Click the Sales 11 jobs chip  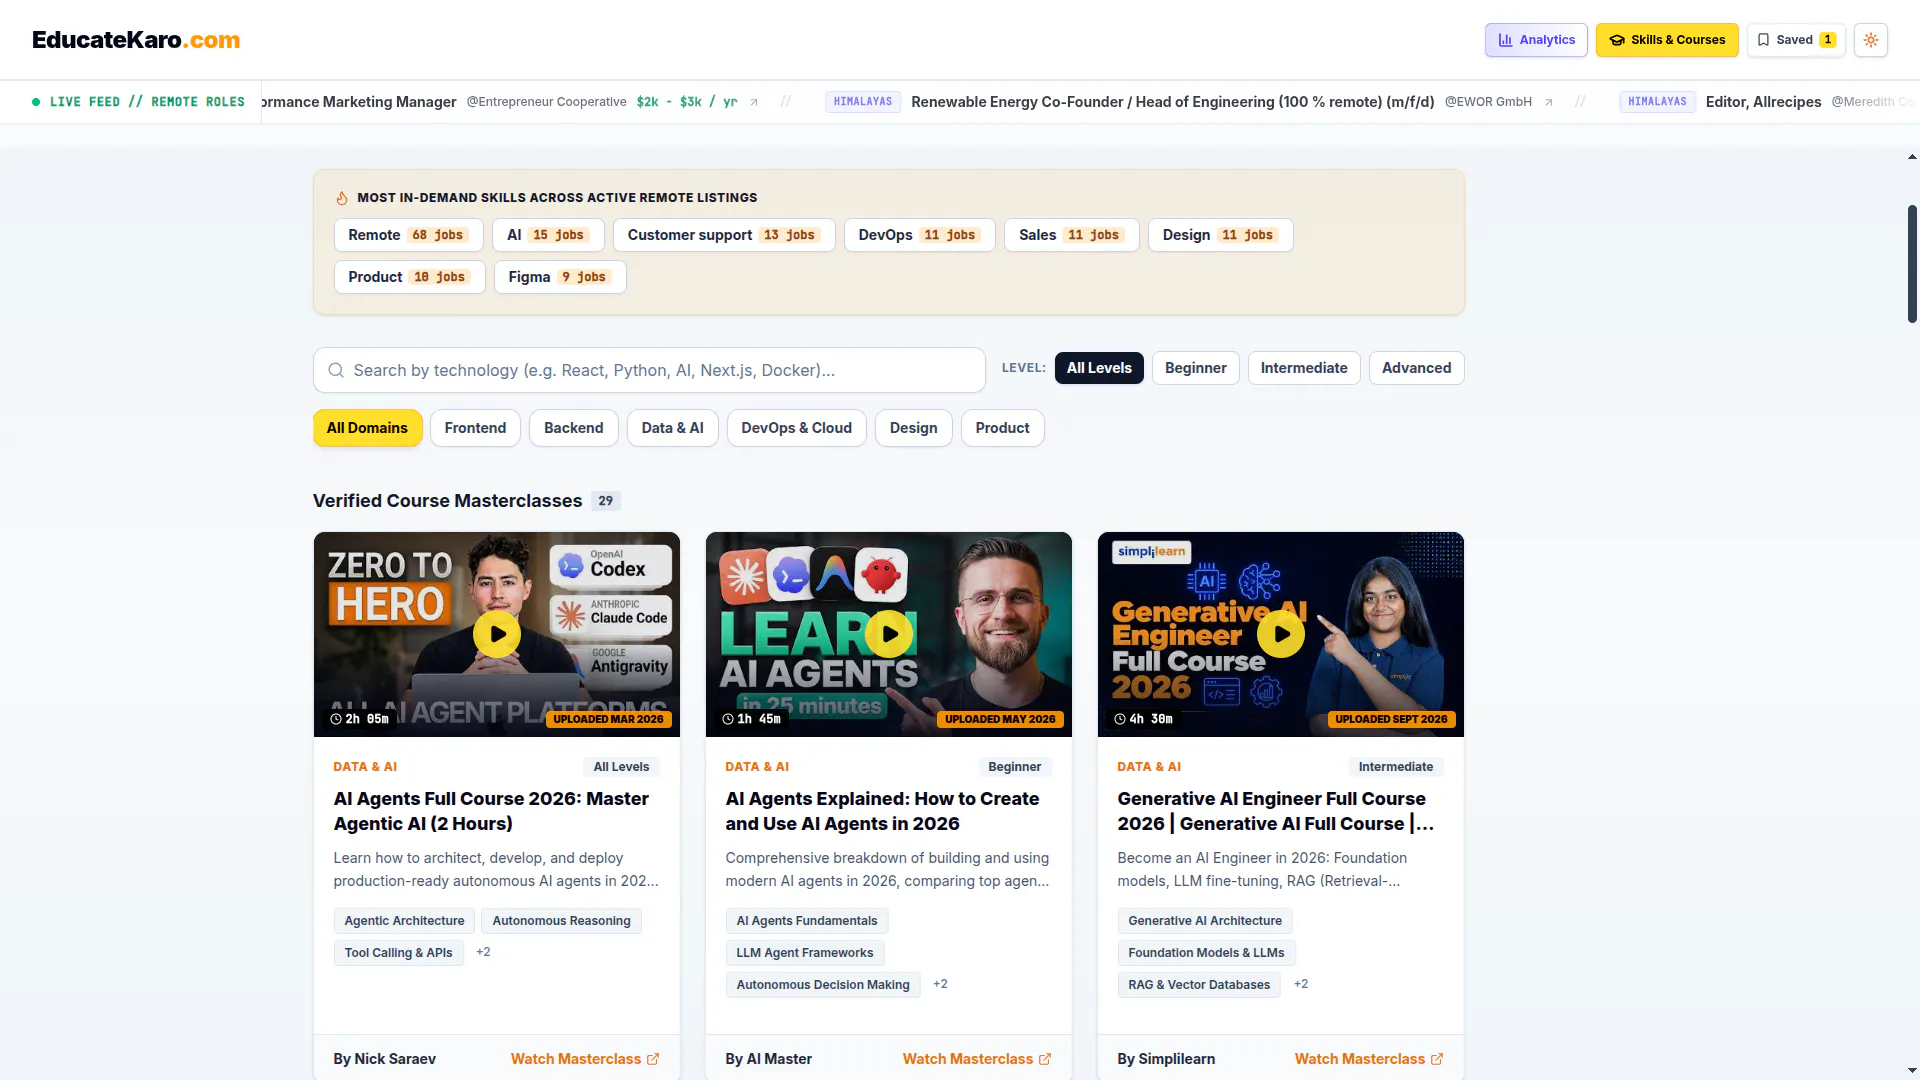[1071, 235]
